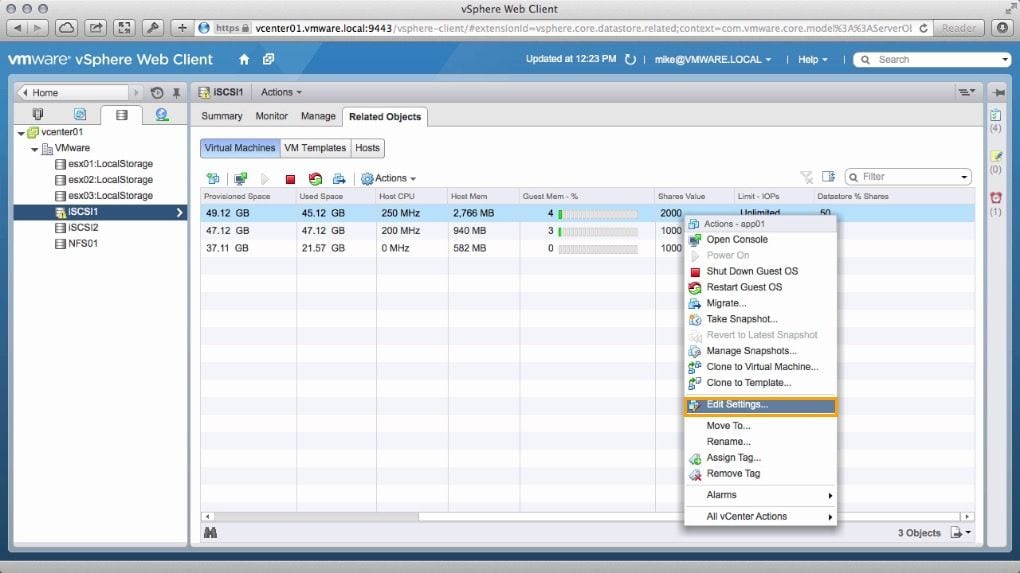Refresh the vSphere client data
Screen dimensions: 1020x573
(630, 59)
